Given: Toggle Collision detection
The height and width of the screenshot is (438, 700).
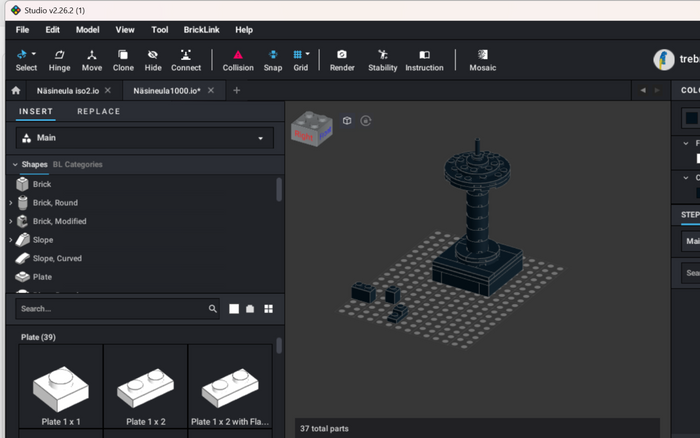Looking at the screenshot, I should point(238,60).
